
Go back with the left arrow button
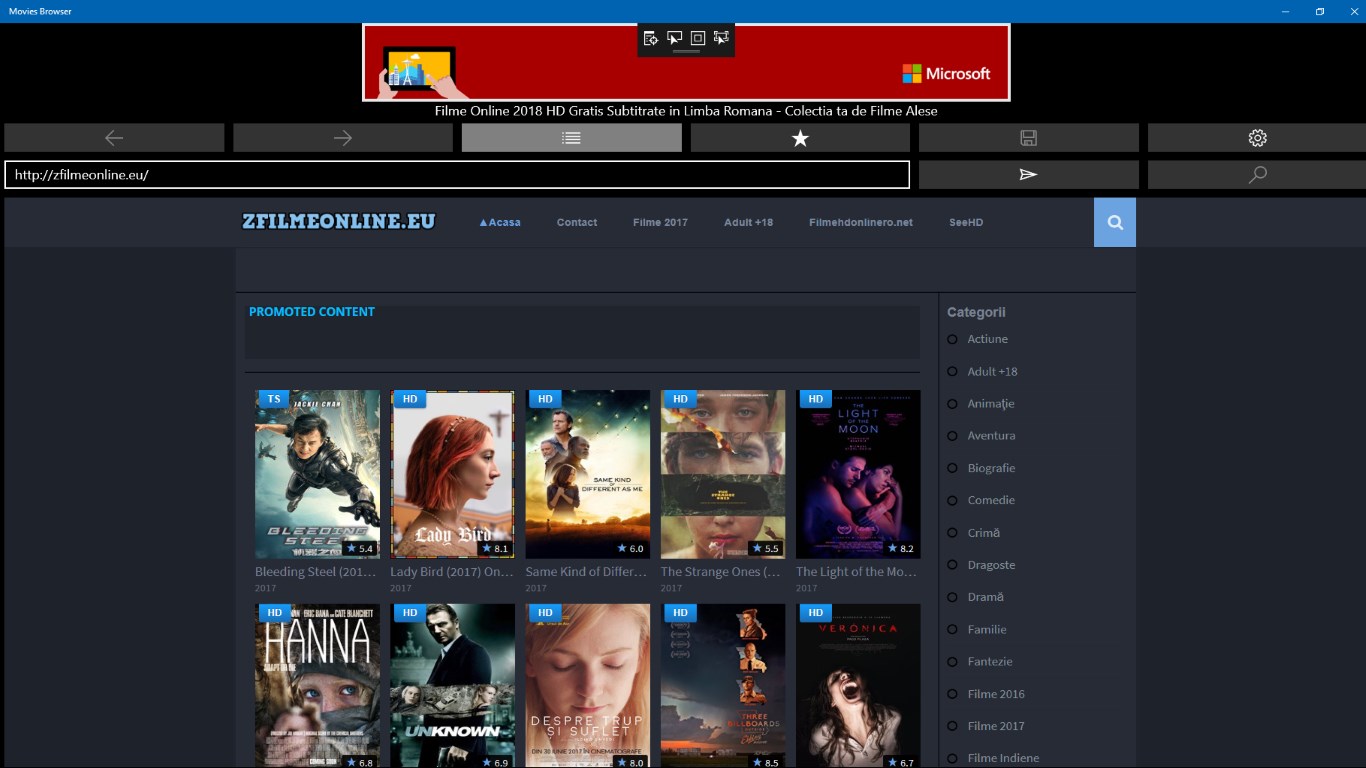coord(114,138)
